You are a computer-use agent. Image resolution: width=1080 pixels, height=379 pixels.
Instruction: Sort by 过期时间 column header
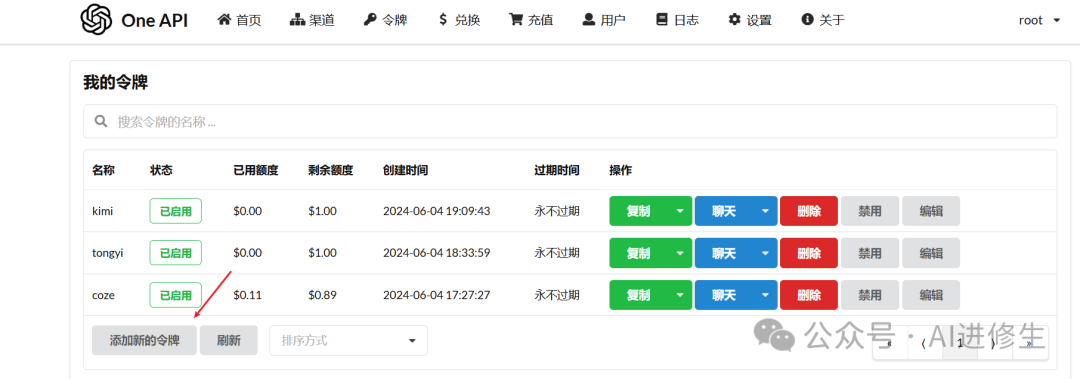tap(557, 170)
